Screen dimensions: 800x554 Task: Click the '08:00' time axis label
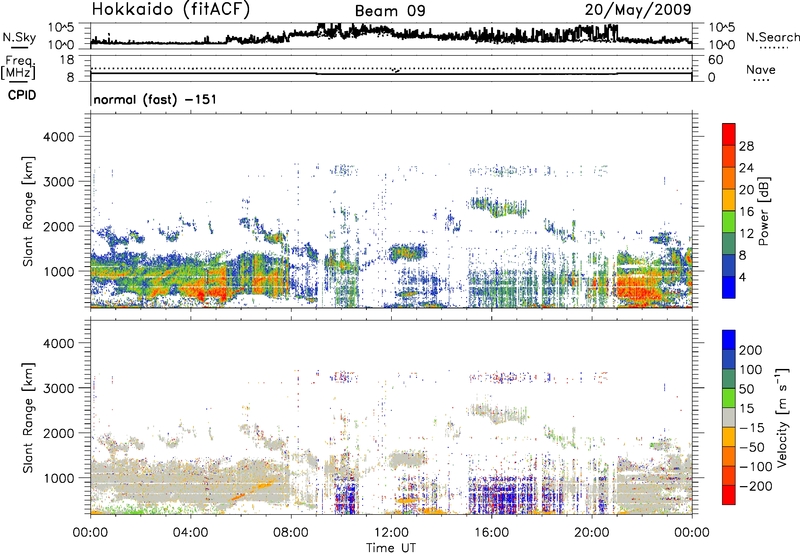pyautogui.click(x=291, y=533)
